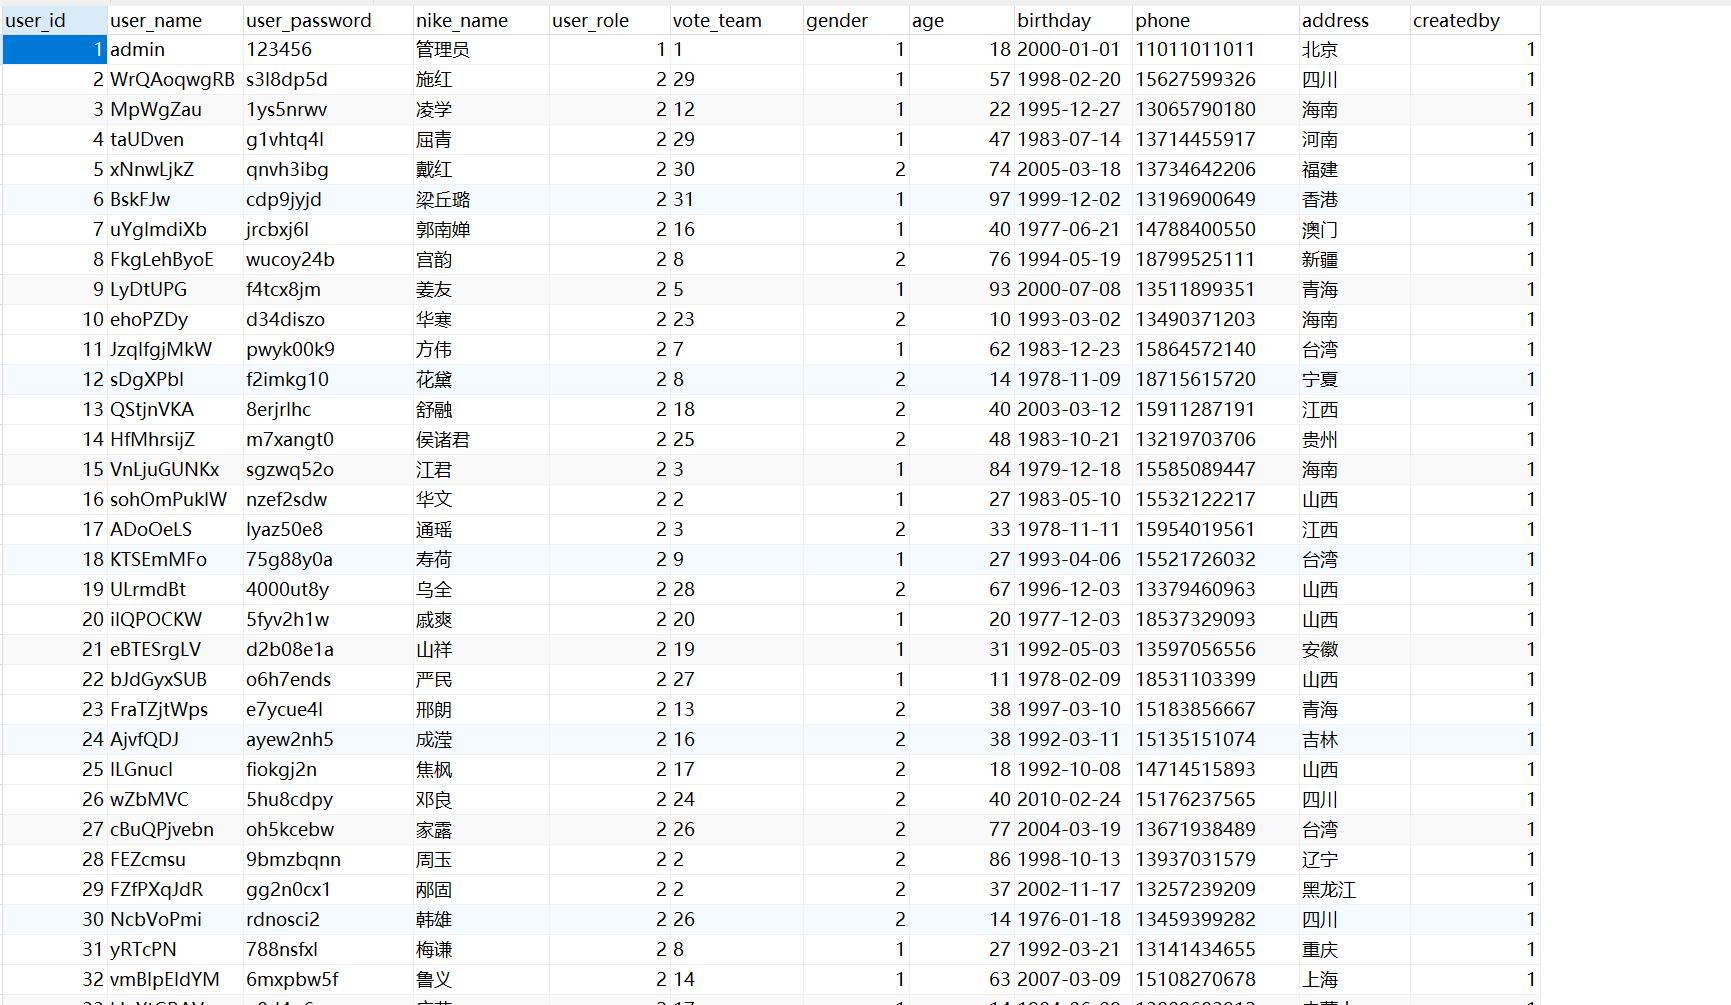Select the user_name cell vmBlpEldYM
Screen dimensions: 1731x1005
[x=174, y=979]
